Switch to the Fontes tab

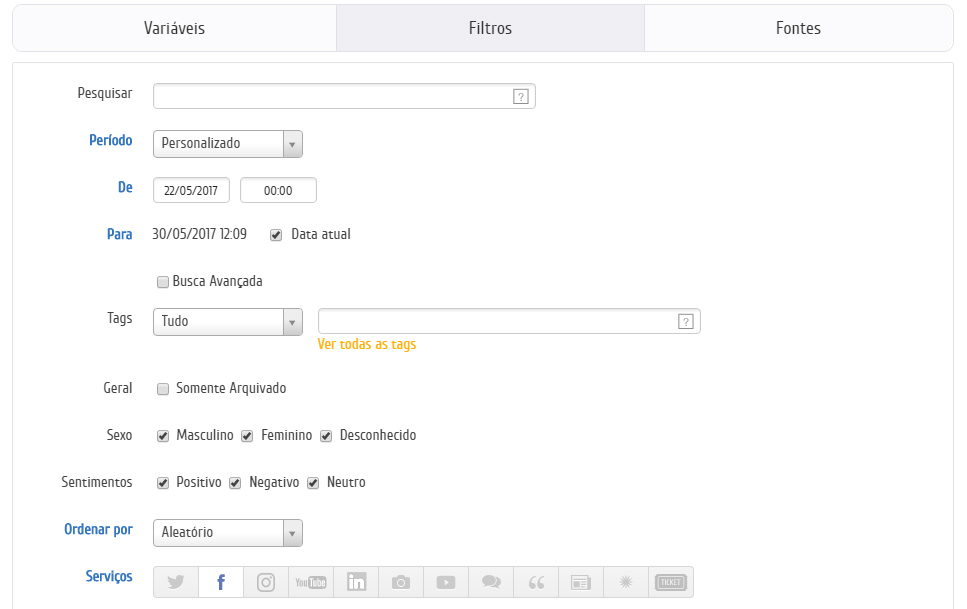click(x=798, y=28)
